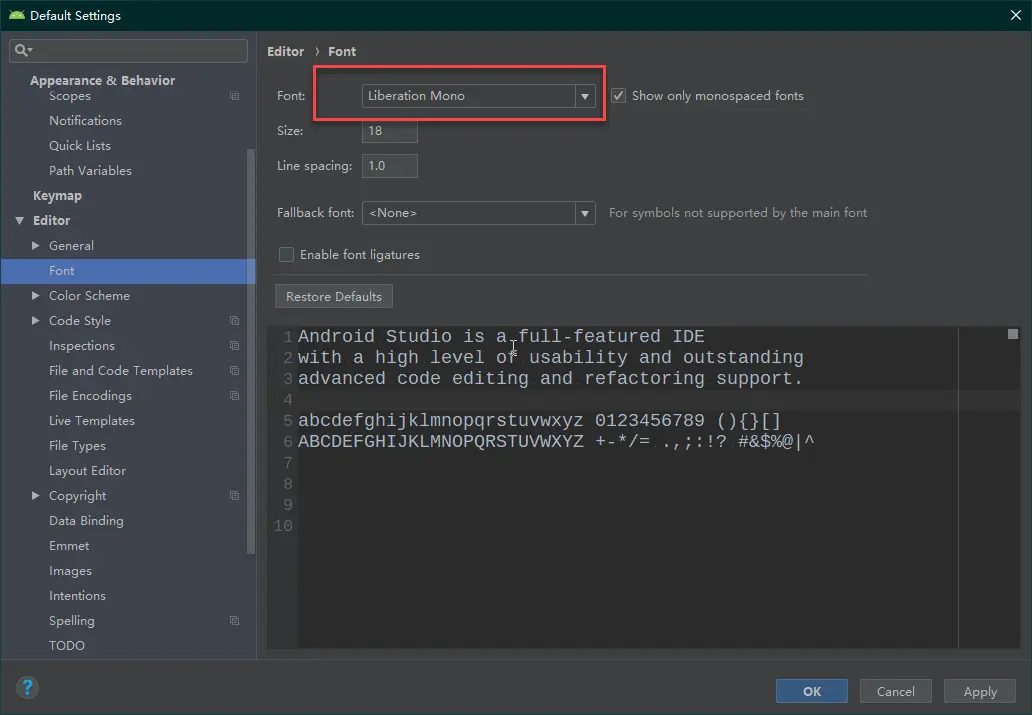Viewport: 1032px width, 715px height.
Task: Open the Quick Lists settings page
Action: coord(80,146)
